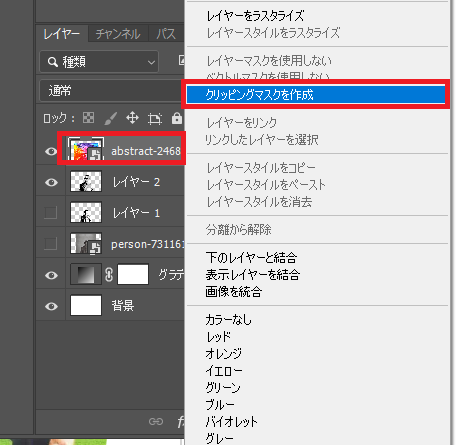Click the artboard nesting lock icon
This screenshot has height=445, width=456.
pyautogui.click(x=155, y=118)
